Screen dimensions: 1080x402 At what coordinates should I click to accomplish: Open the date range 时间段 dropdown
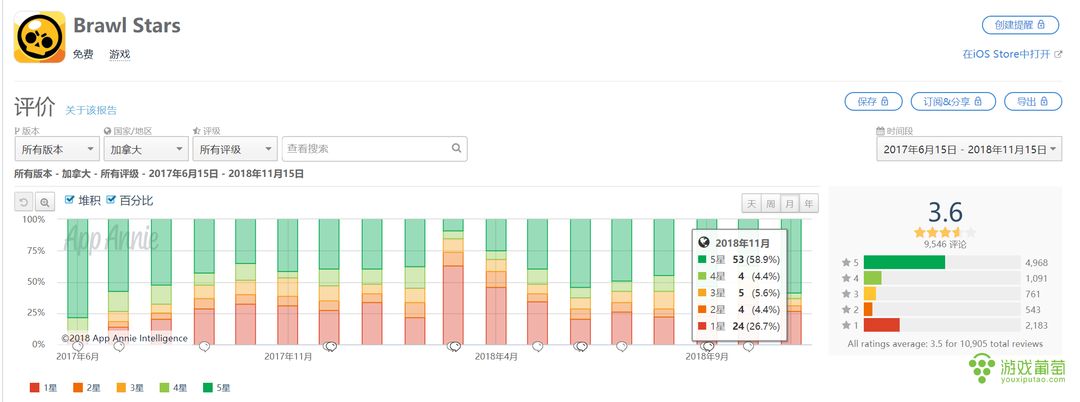pyautogui.click(x=969, y=149)
